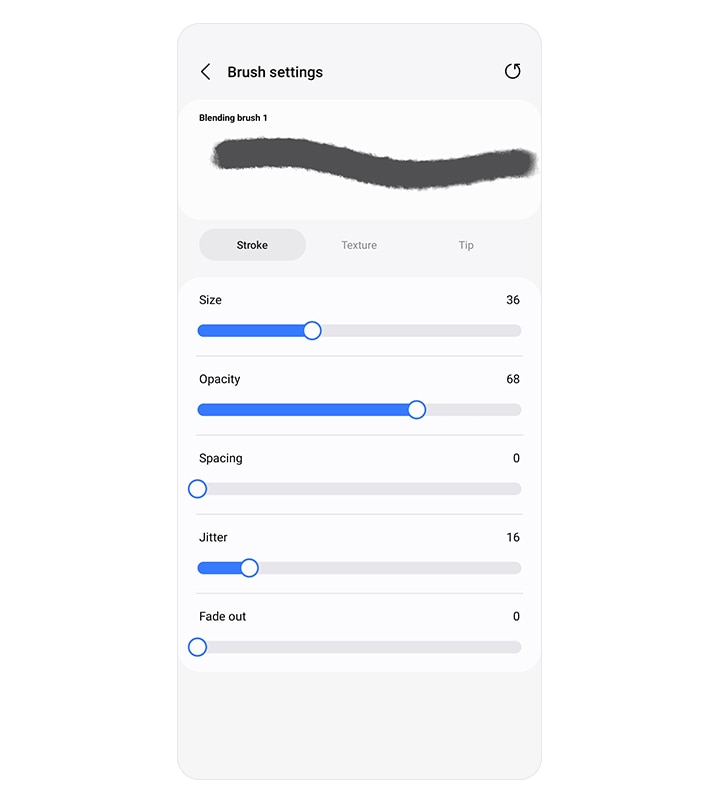
Task: Tap the reset brush settings icon
Action: point(513,71)
